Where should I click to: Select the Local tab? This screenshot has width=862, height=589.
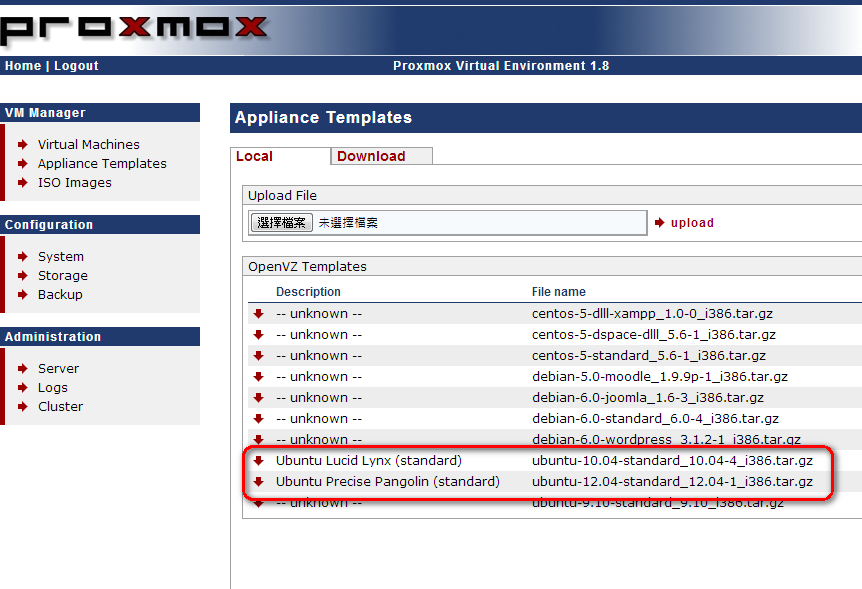255,156
